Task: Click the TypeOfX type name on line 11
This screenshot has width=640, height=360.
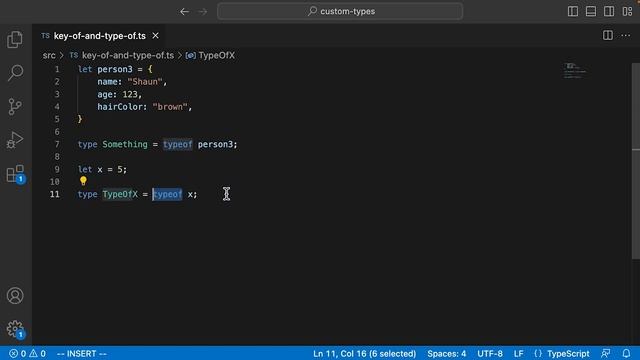Action: [x=120, y=194]
